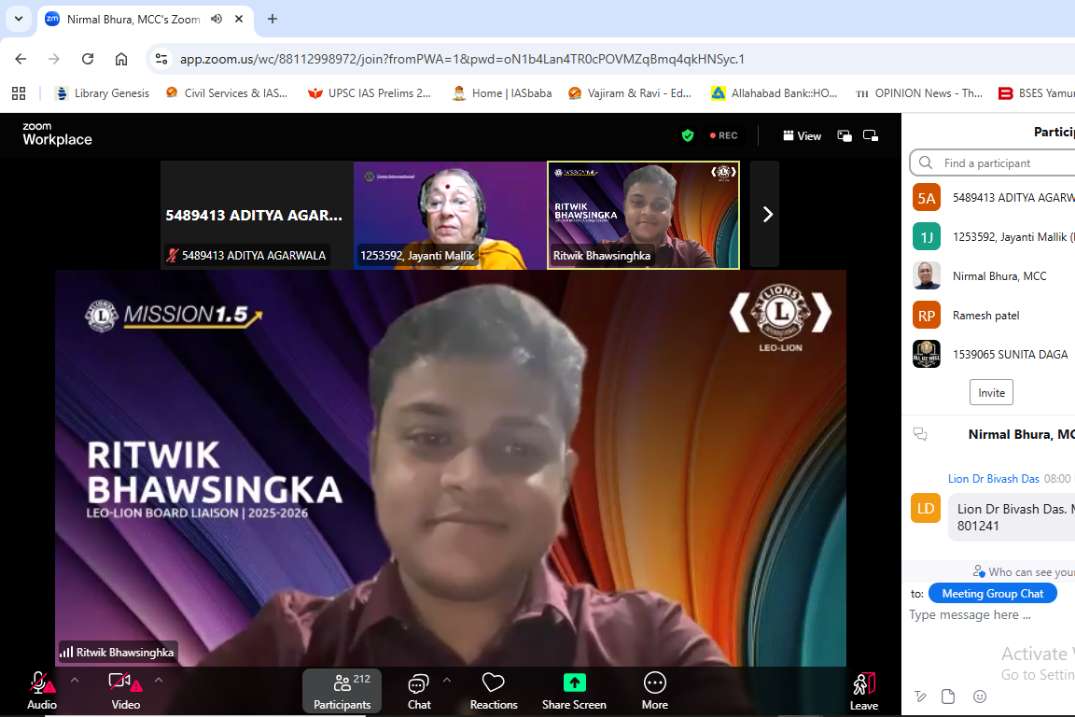The image size is (1075, 717).
Task: Click the file attachment icon in chat
Action: coord(948,696)
